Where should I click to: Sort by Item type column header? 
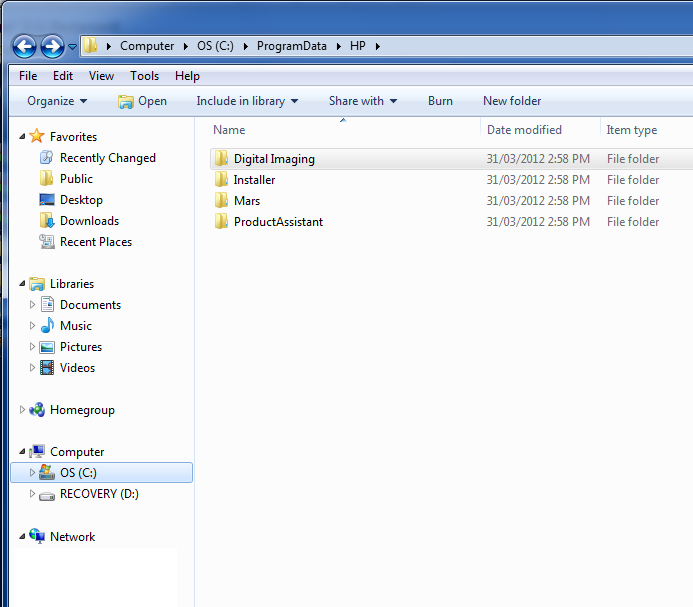point(632,130)
